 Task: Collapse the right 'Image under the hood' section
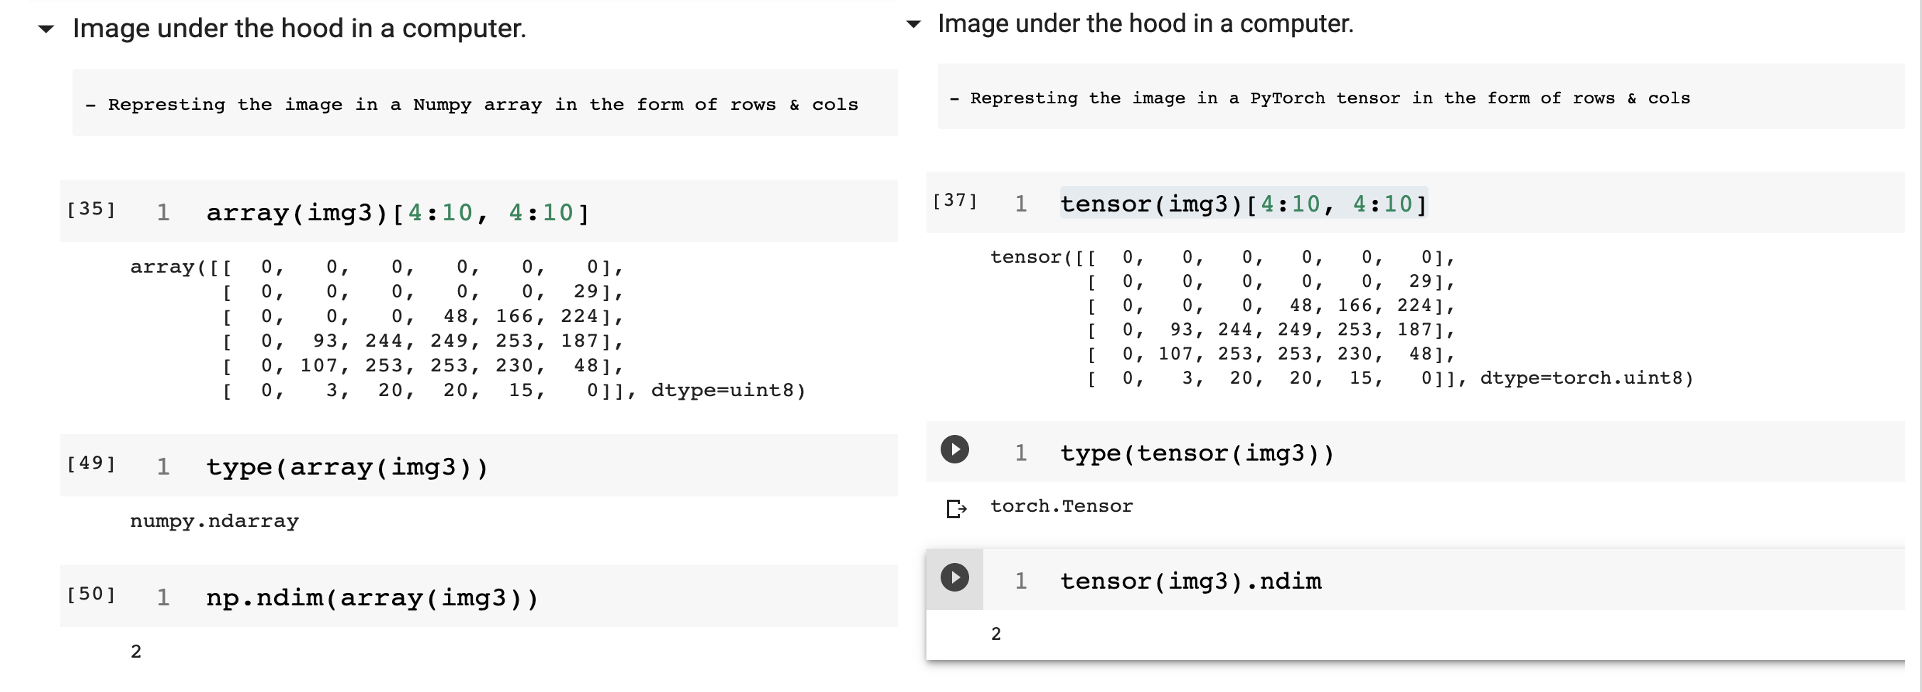pos(913,24)
